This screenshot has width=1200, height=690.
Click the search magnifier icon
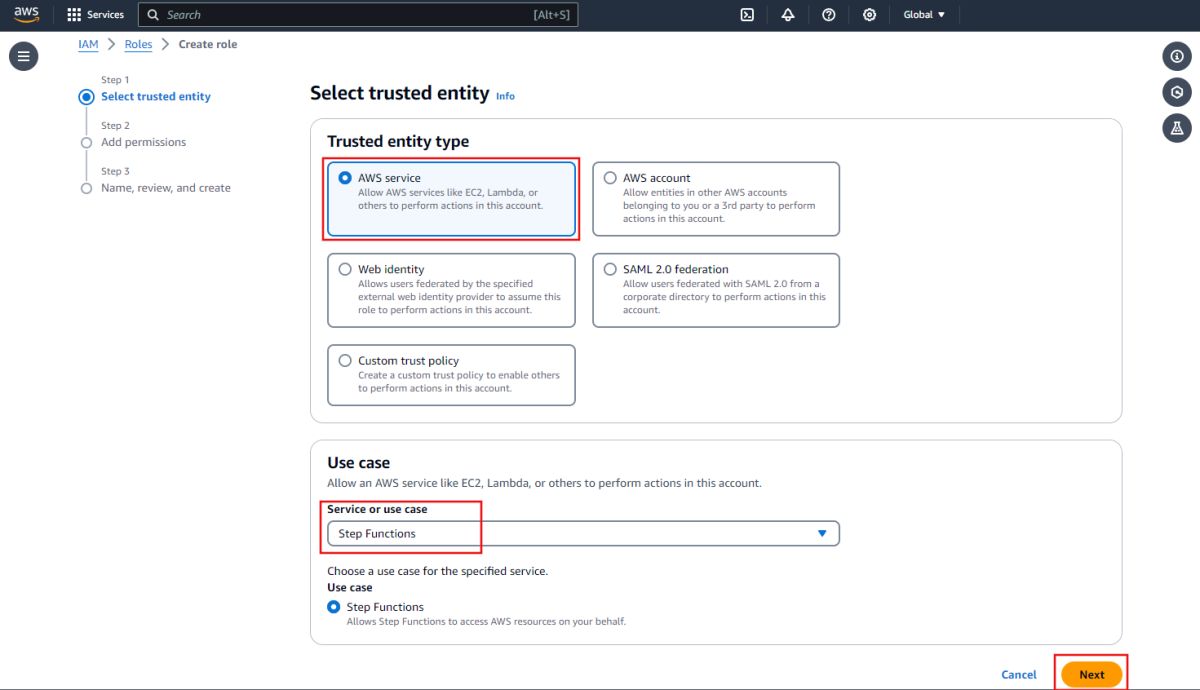154,15
